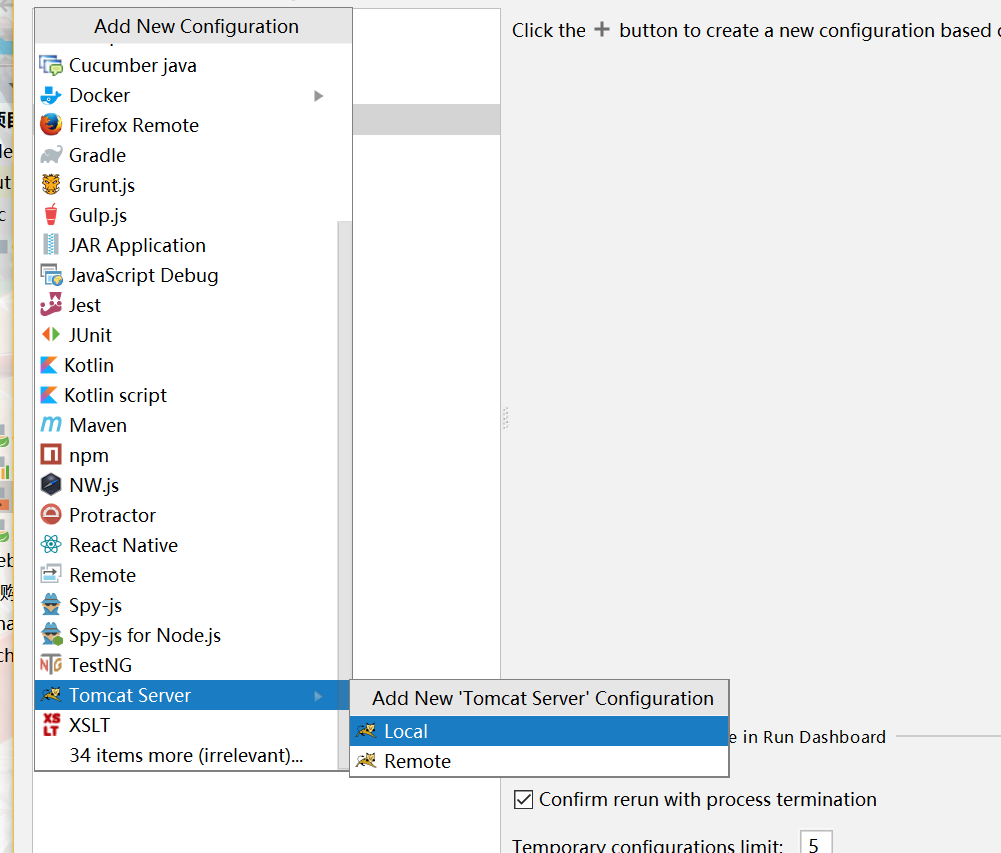Show 34 items more (irrelevant)

tap(186, 755)
